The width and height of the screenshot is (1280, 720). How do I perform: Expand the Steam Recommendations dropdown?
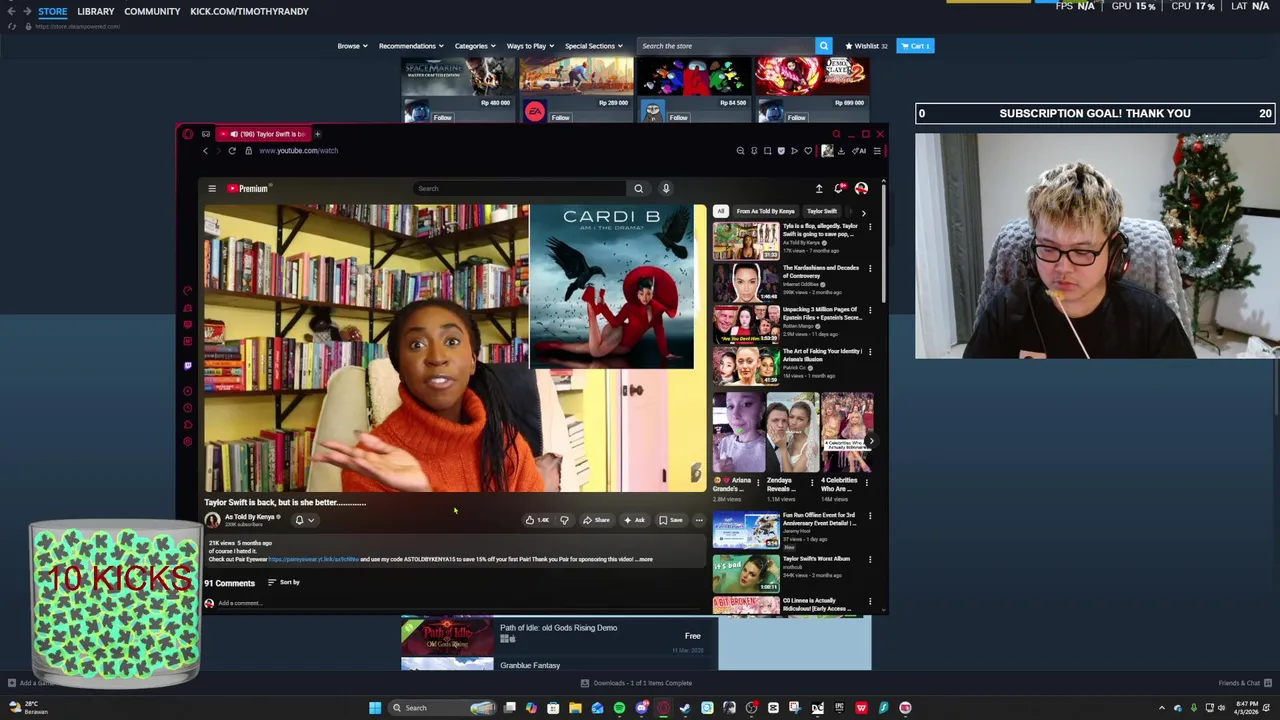(x=410, y=46)
